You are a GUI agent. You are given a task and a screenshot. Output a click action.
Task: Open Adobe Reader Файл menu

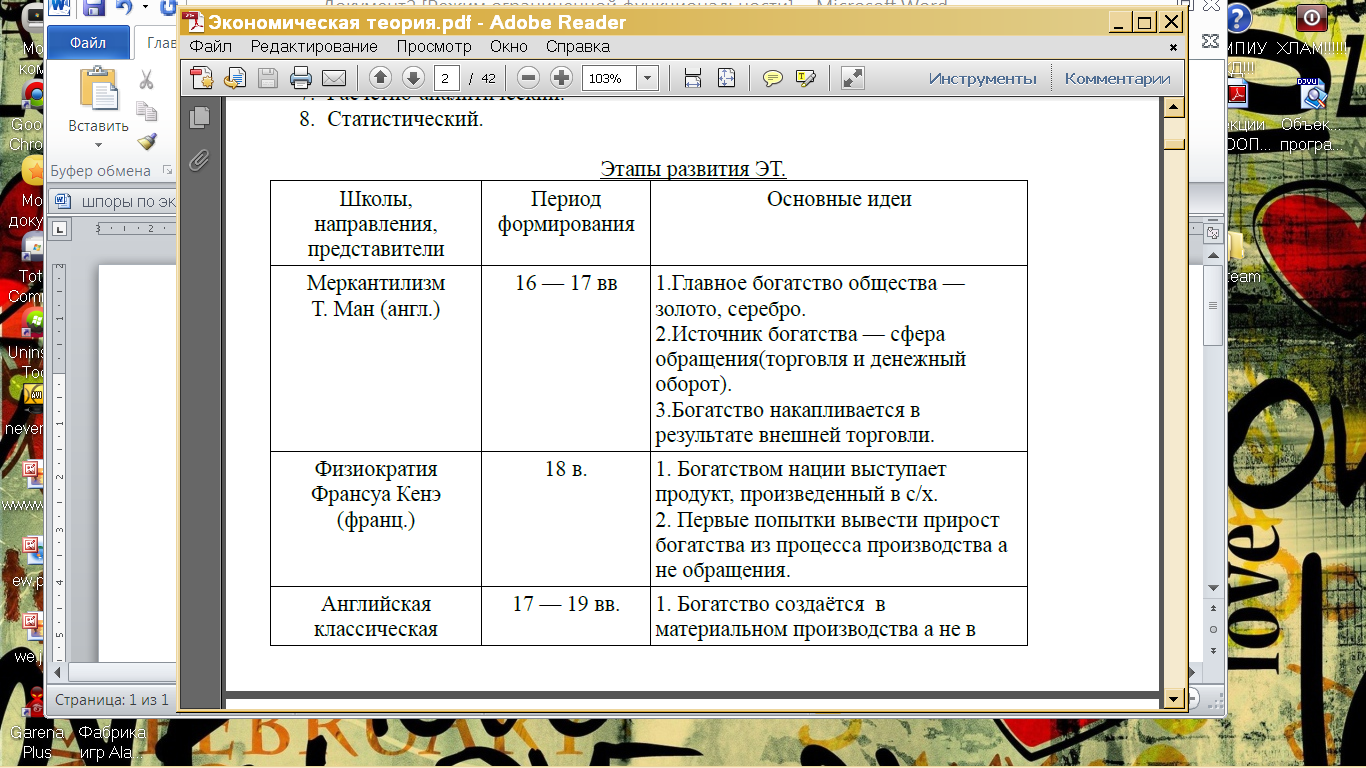click(210, 47)
